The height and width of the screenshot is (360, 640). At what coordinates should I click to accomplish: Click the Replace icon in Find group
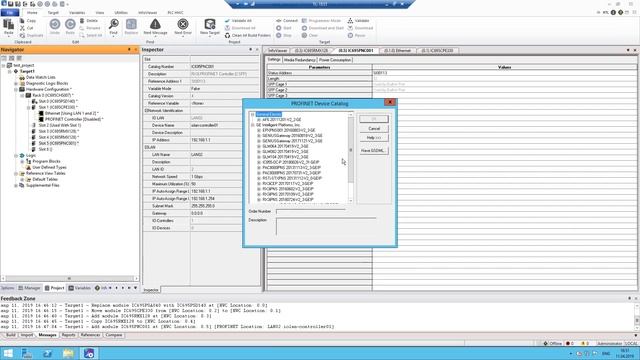click(131, 24)
